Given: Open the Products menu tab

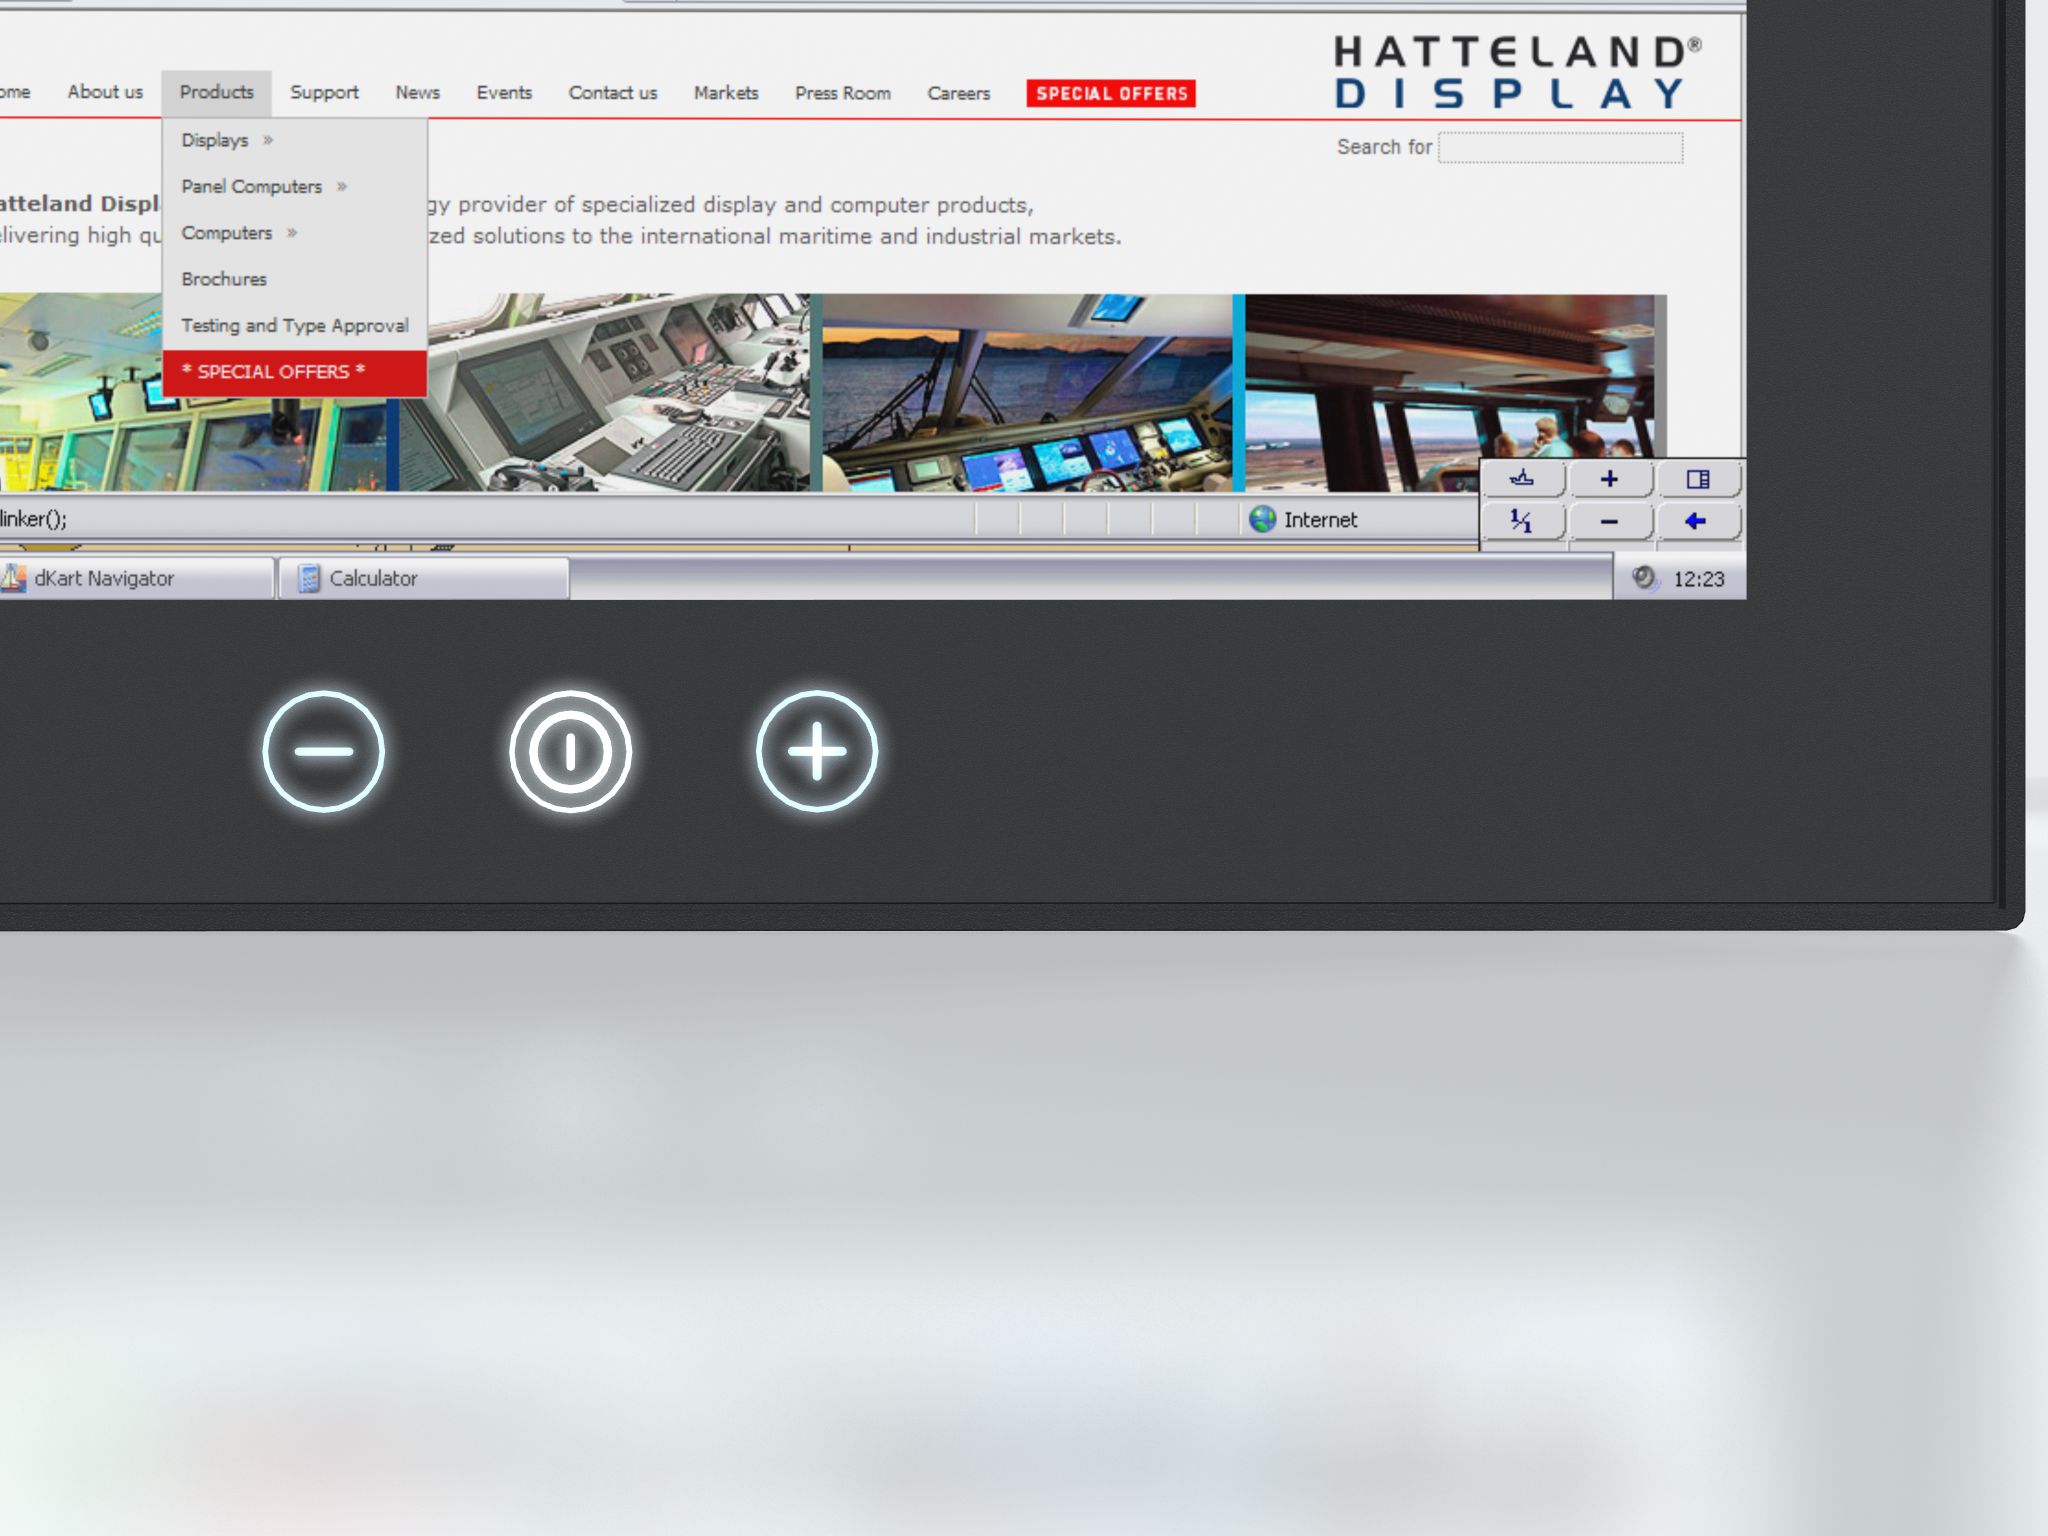Looking at the screenshot, I should (x=216, y=92).
